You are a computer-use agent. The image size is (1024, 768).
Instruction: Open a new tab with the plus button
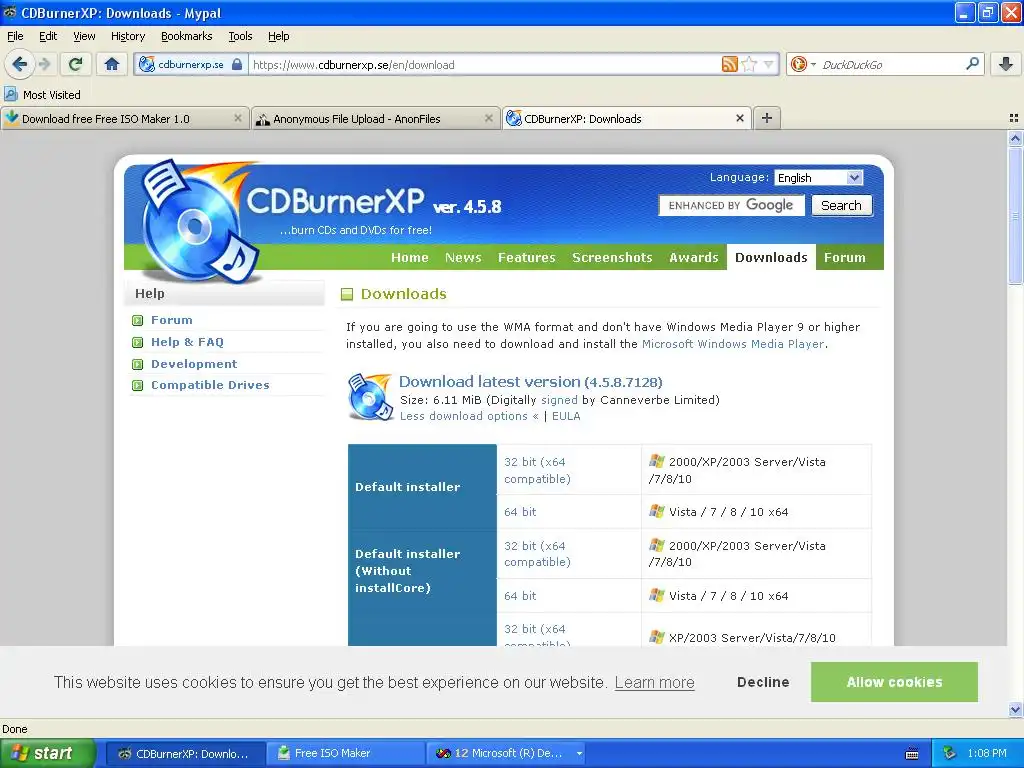(x=767, y=118)
